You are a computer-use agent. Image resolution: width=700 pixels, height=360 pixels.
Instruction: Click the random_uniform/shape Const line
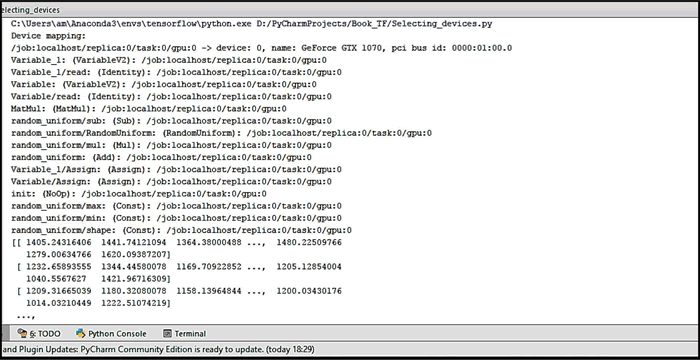click(181, 230)
